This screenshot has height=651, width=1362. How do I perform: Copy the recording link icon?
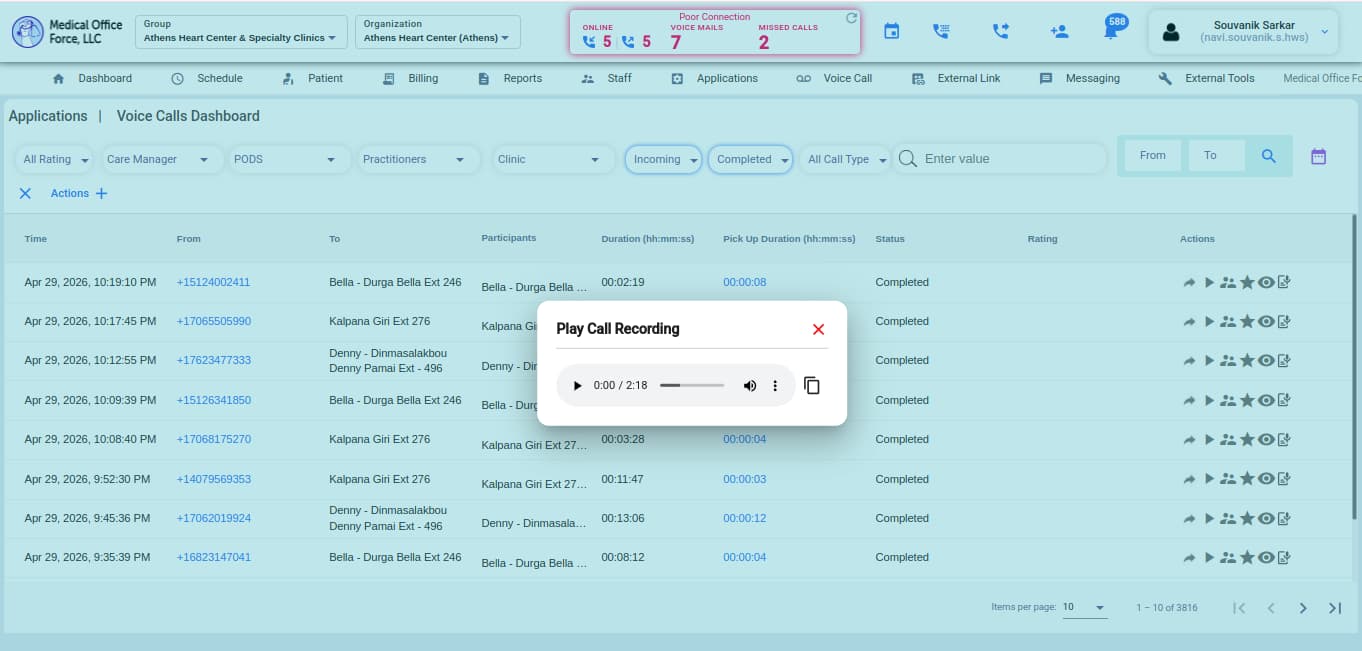[812, 386]
